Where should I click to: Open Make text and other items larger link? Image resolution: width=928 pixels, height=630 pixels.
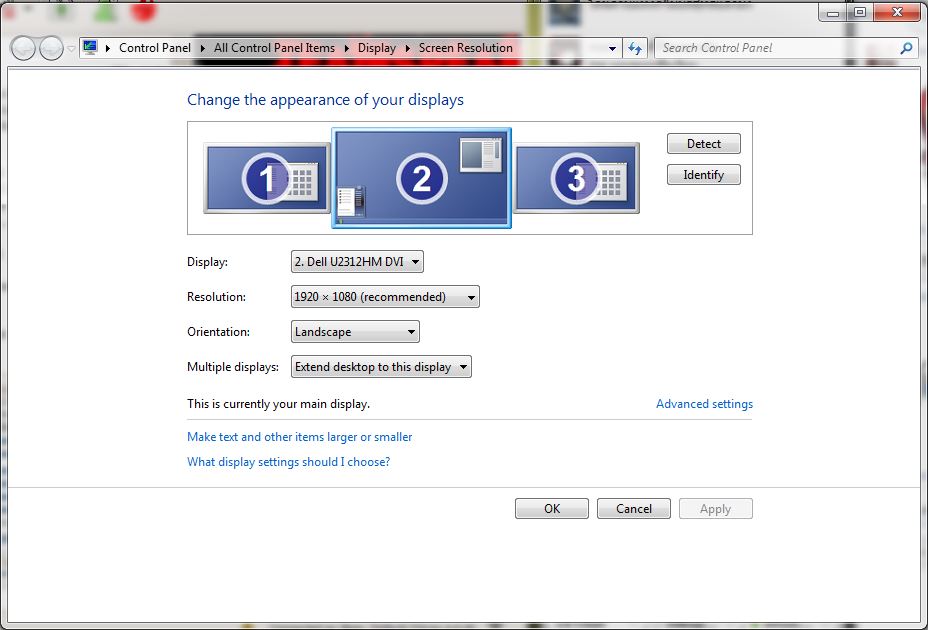point(299,437)
